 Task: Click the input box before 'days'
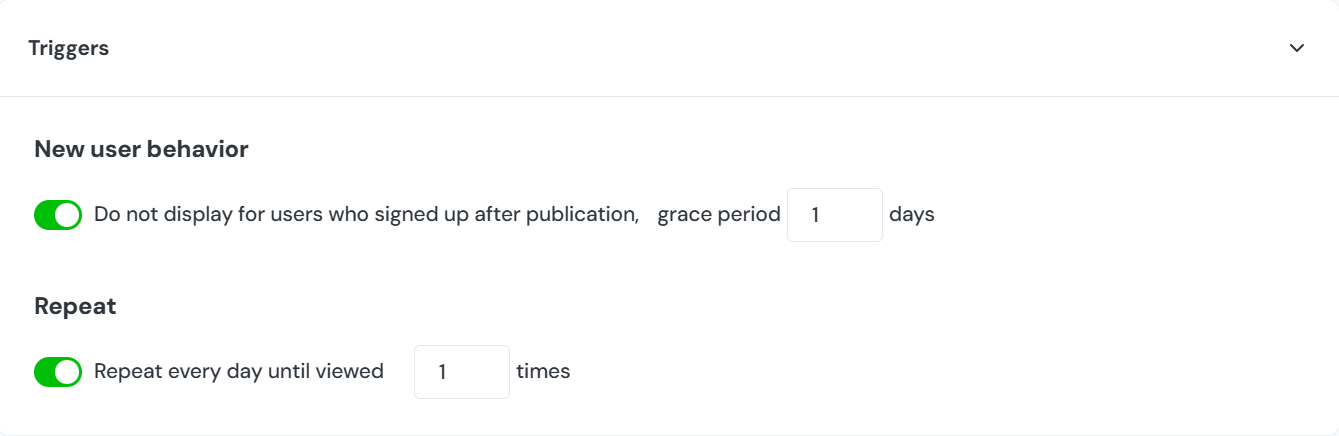click(834, 215)
